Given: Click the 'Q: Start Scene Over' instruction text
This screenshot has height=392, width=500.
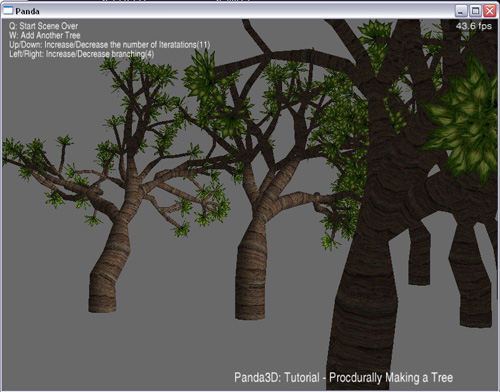Looking at the screenshot, I should pyautogui.click(x=43, y=26).
